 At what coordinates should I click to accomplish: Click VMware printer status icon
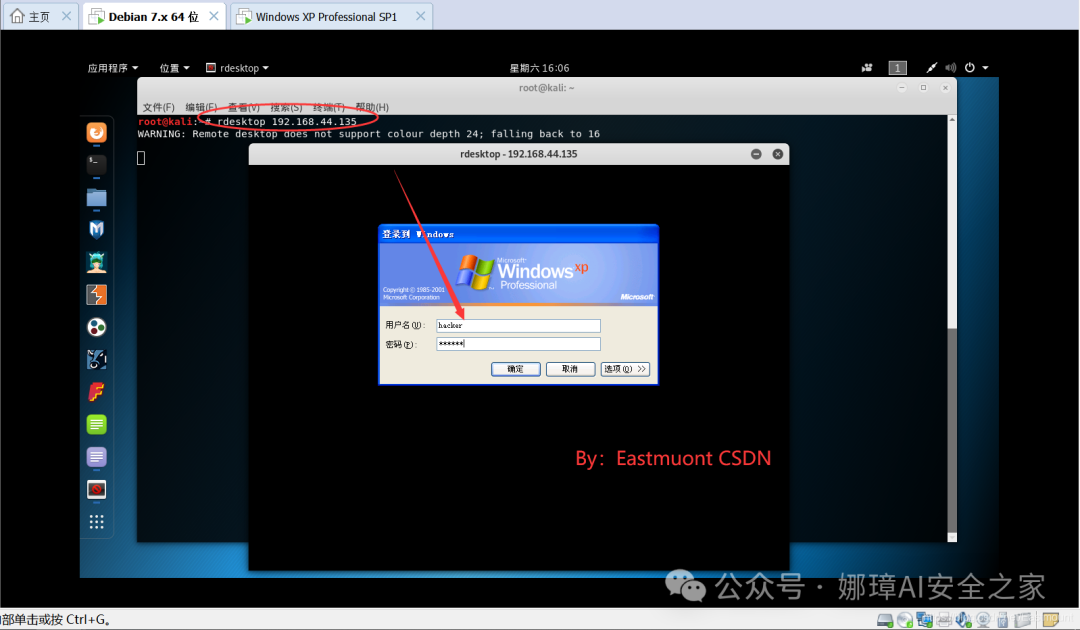[x=944, y=620]
